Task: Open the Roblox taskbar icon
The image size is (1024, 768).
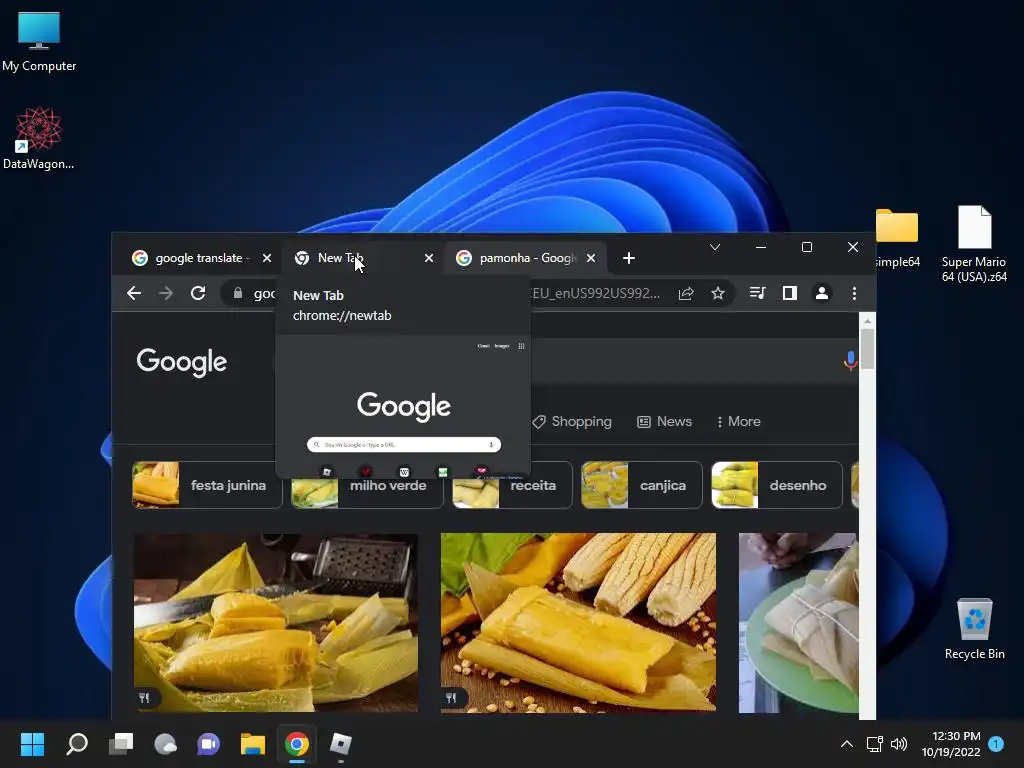Action: 340,744
